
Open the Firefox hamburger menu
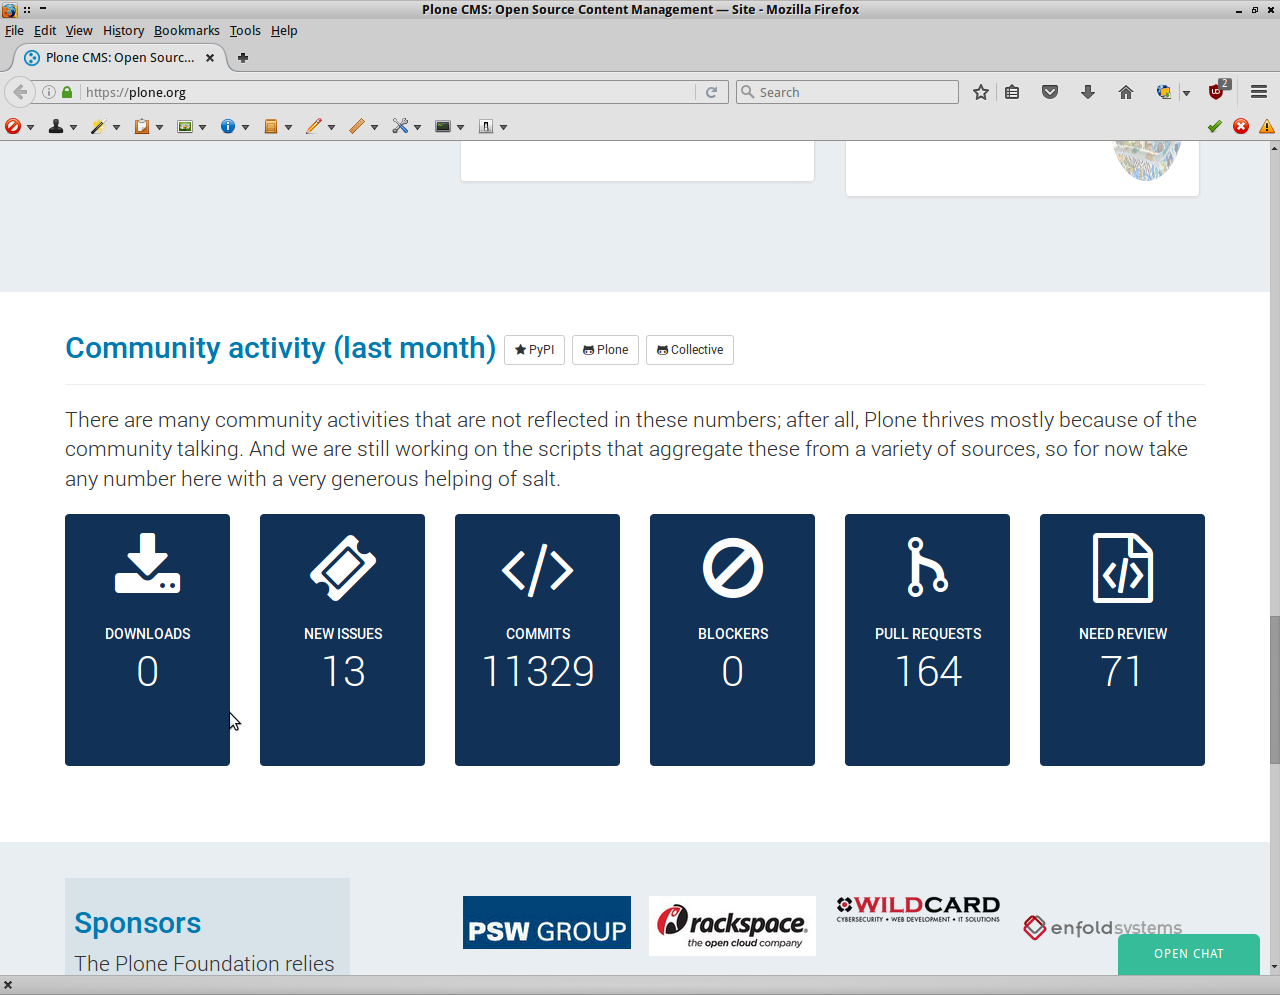pyautogui.click(x=1259, y=92)
